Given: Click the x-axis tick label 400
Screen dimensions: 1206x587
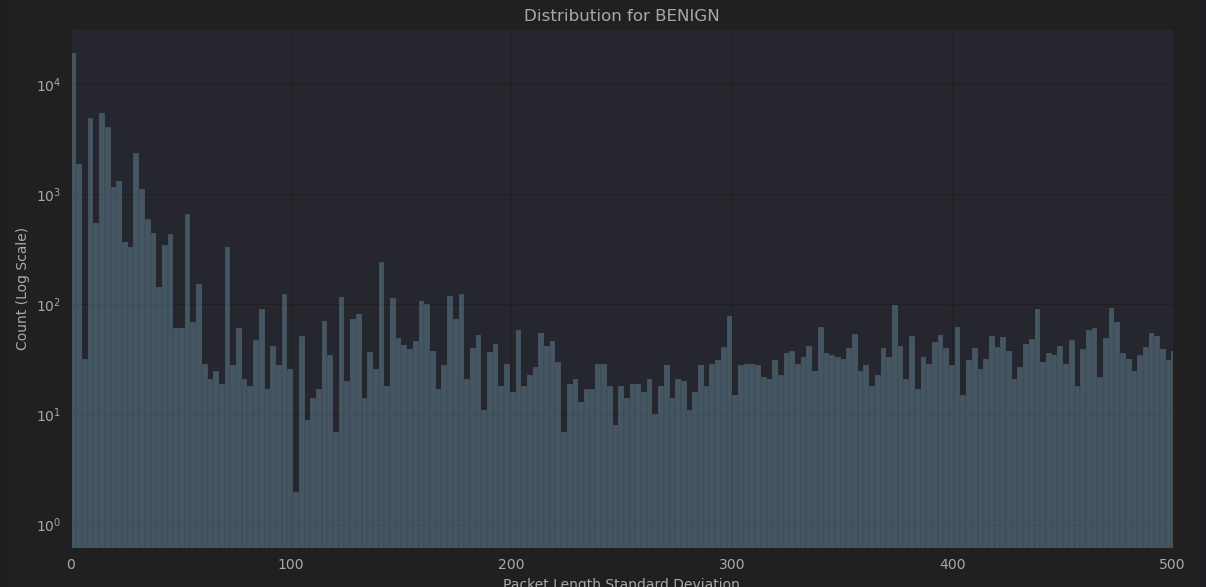Looking at the screenshot, I should tap(952, 564).
